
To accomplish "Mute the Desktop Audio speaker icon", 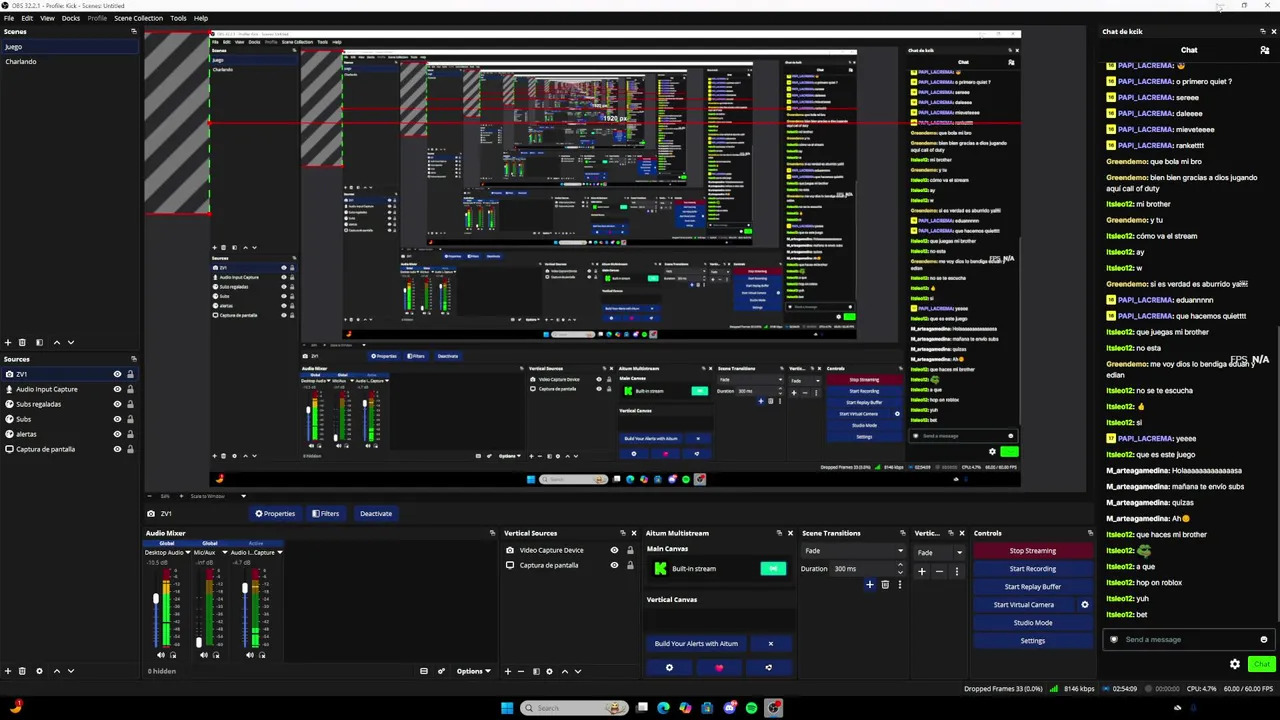I will pyautogui.click(x=161, y=655).
